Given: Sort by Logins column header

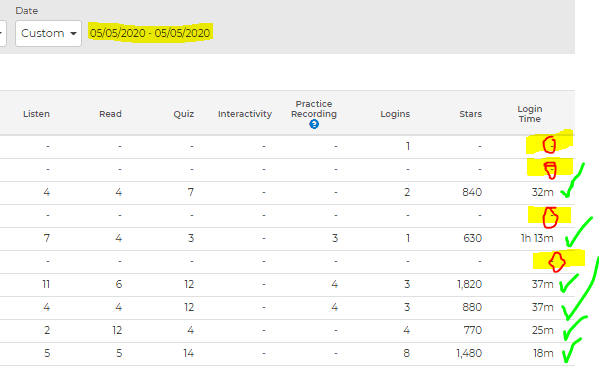Looking at the screenshot, I should click(395, 114).
